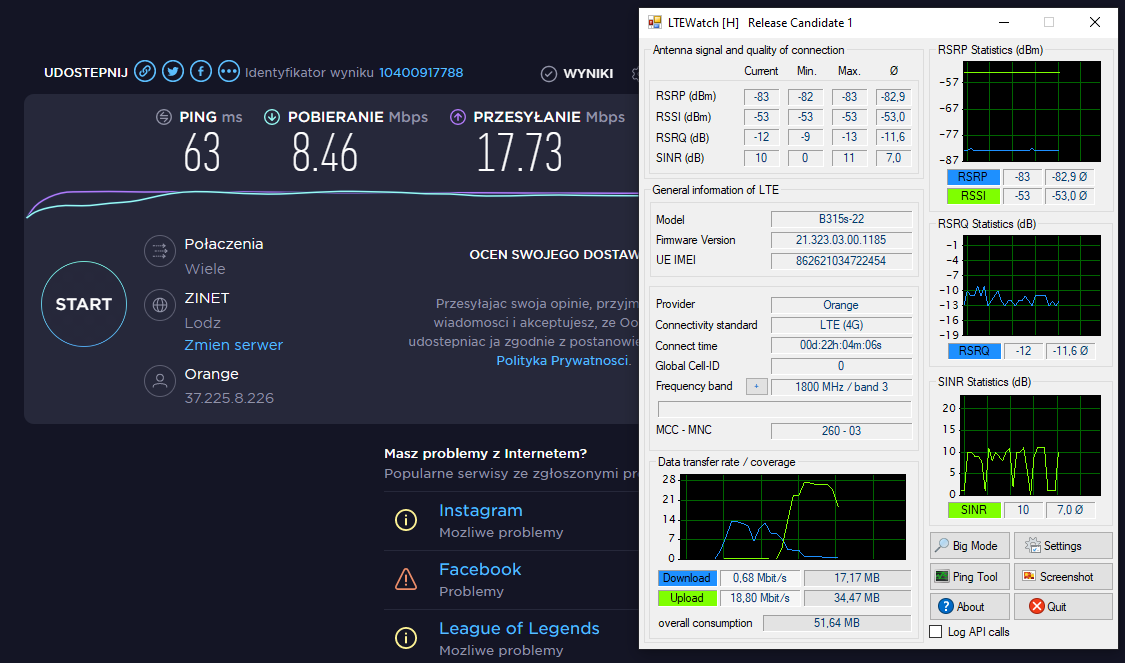Click the RSRQ Statistics graph
Screen dimensions: 1125x663
tap(1030, 286)
